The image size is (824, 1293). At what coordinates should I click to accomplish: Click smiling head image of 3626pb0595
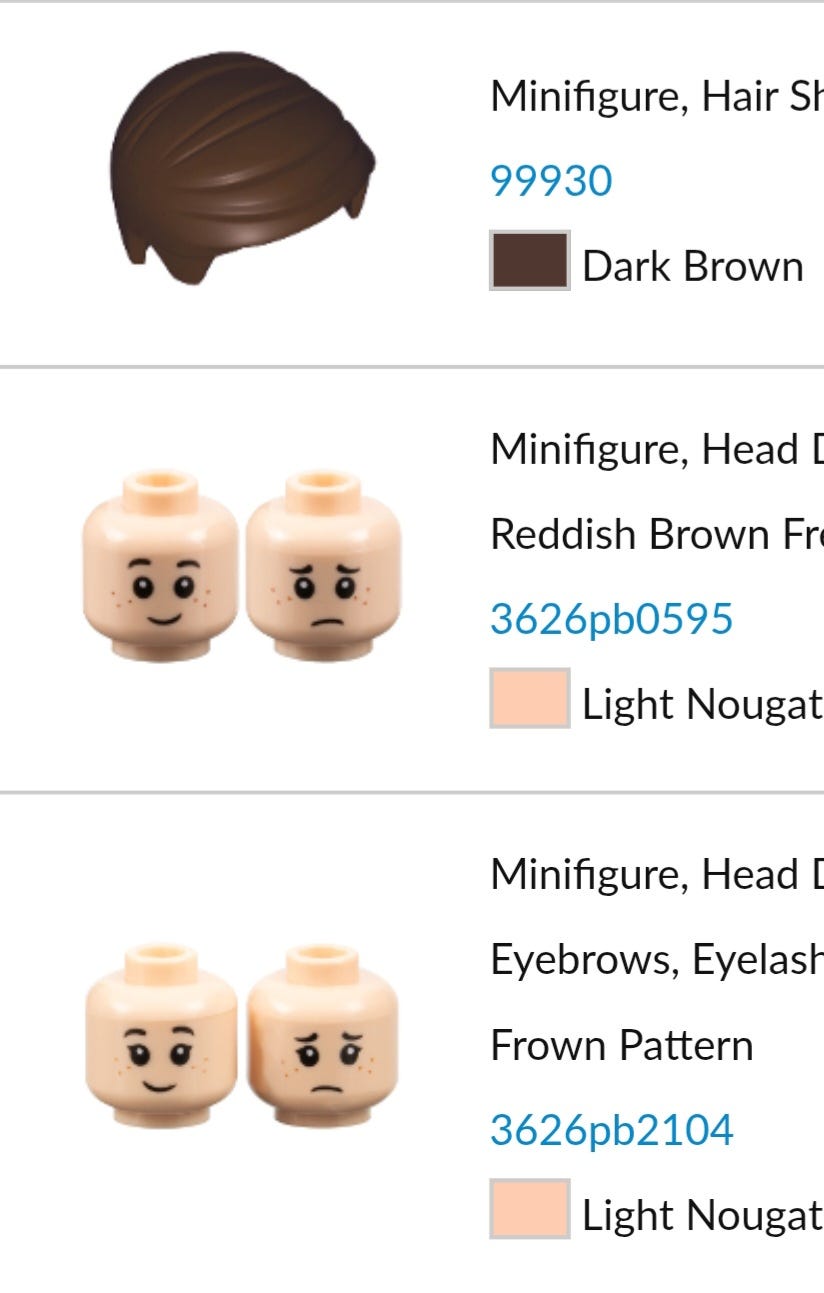pyautogui.click(x=160, y=565)
